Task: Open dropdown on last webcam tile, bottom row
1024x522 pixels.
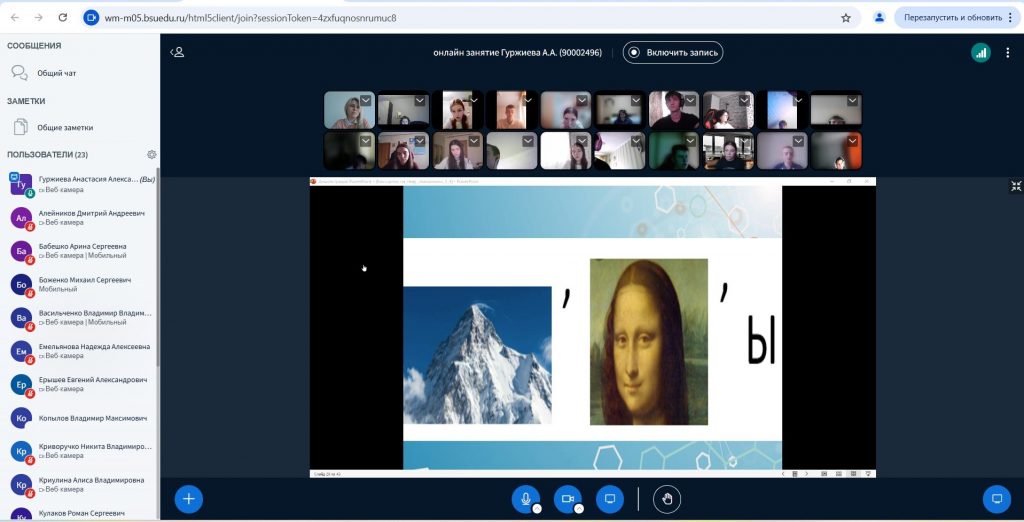Action: point(852,141)
